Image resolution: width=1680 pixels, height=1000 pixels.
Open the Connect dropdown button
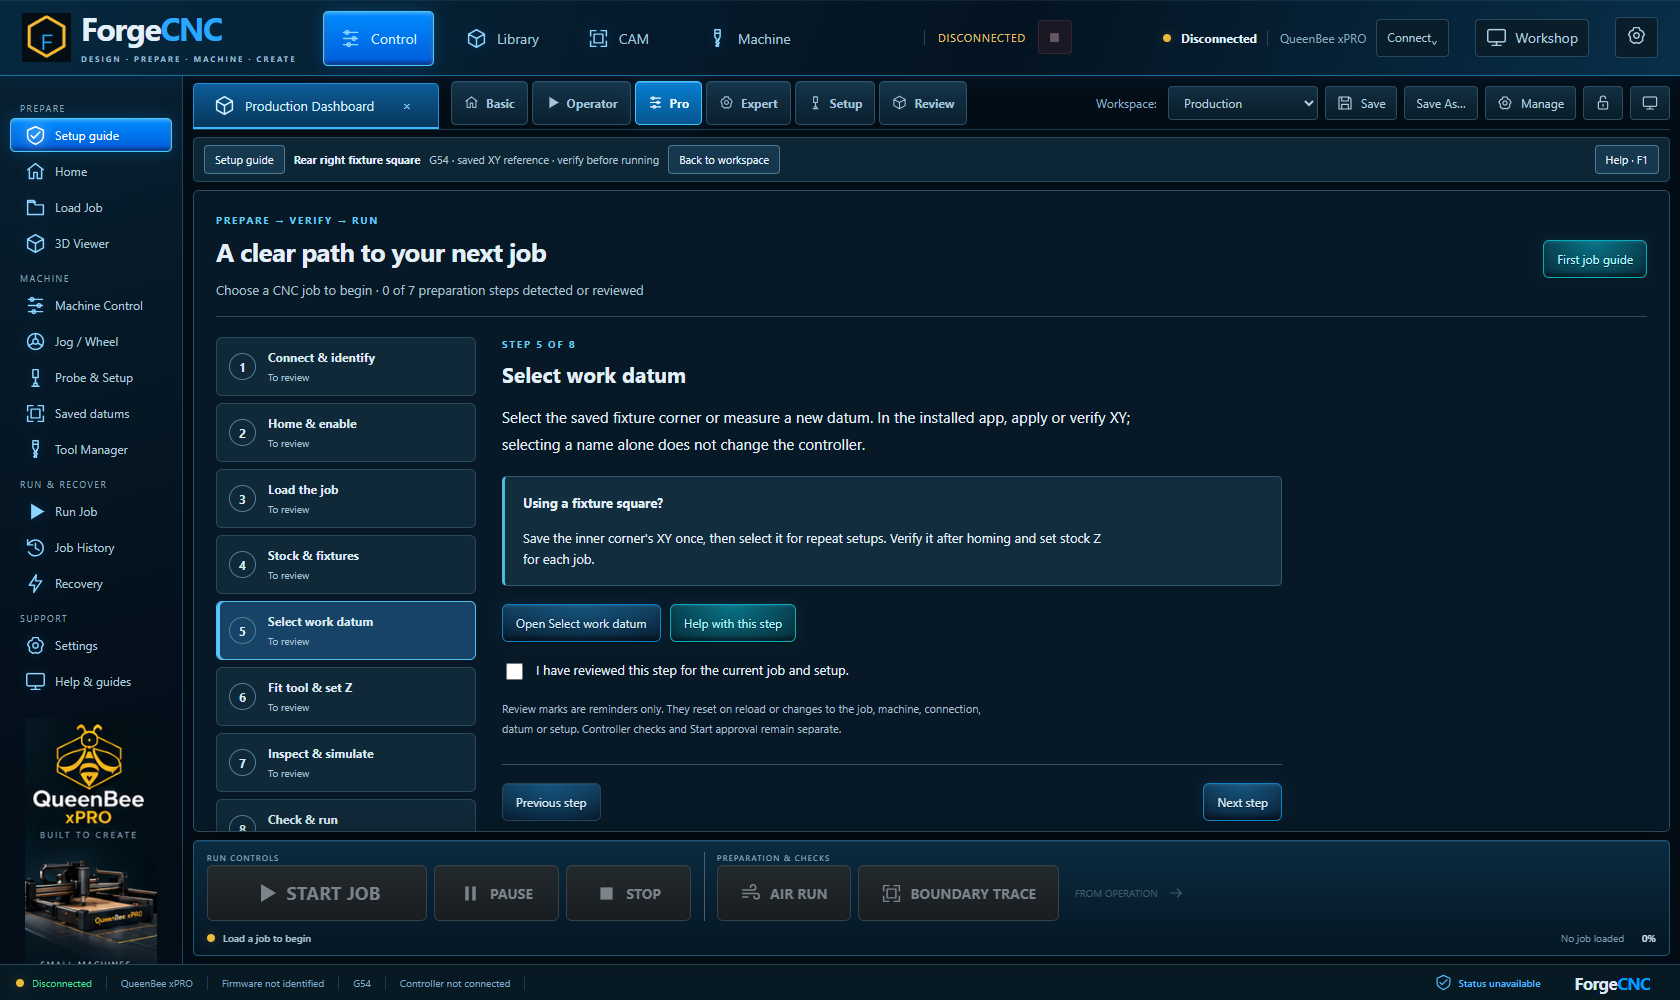(1412, 38)
